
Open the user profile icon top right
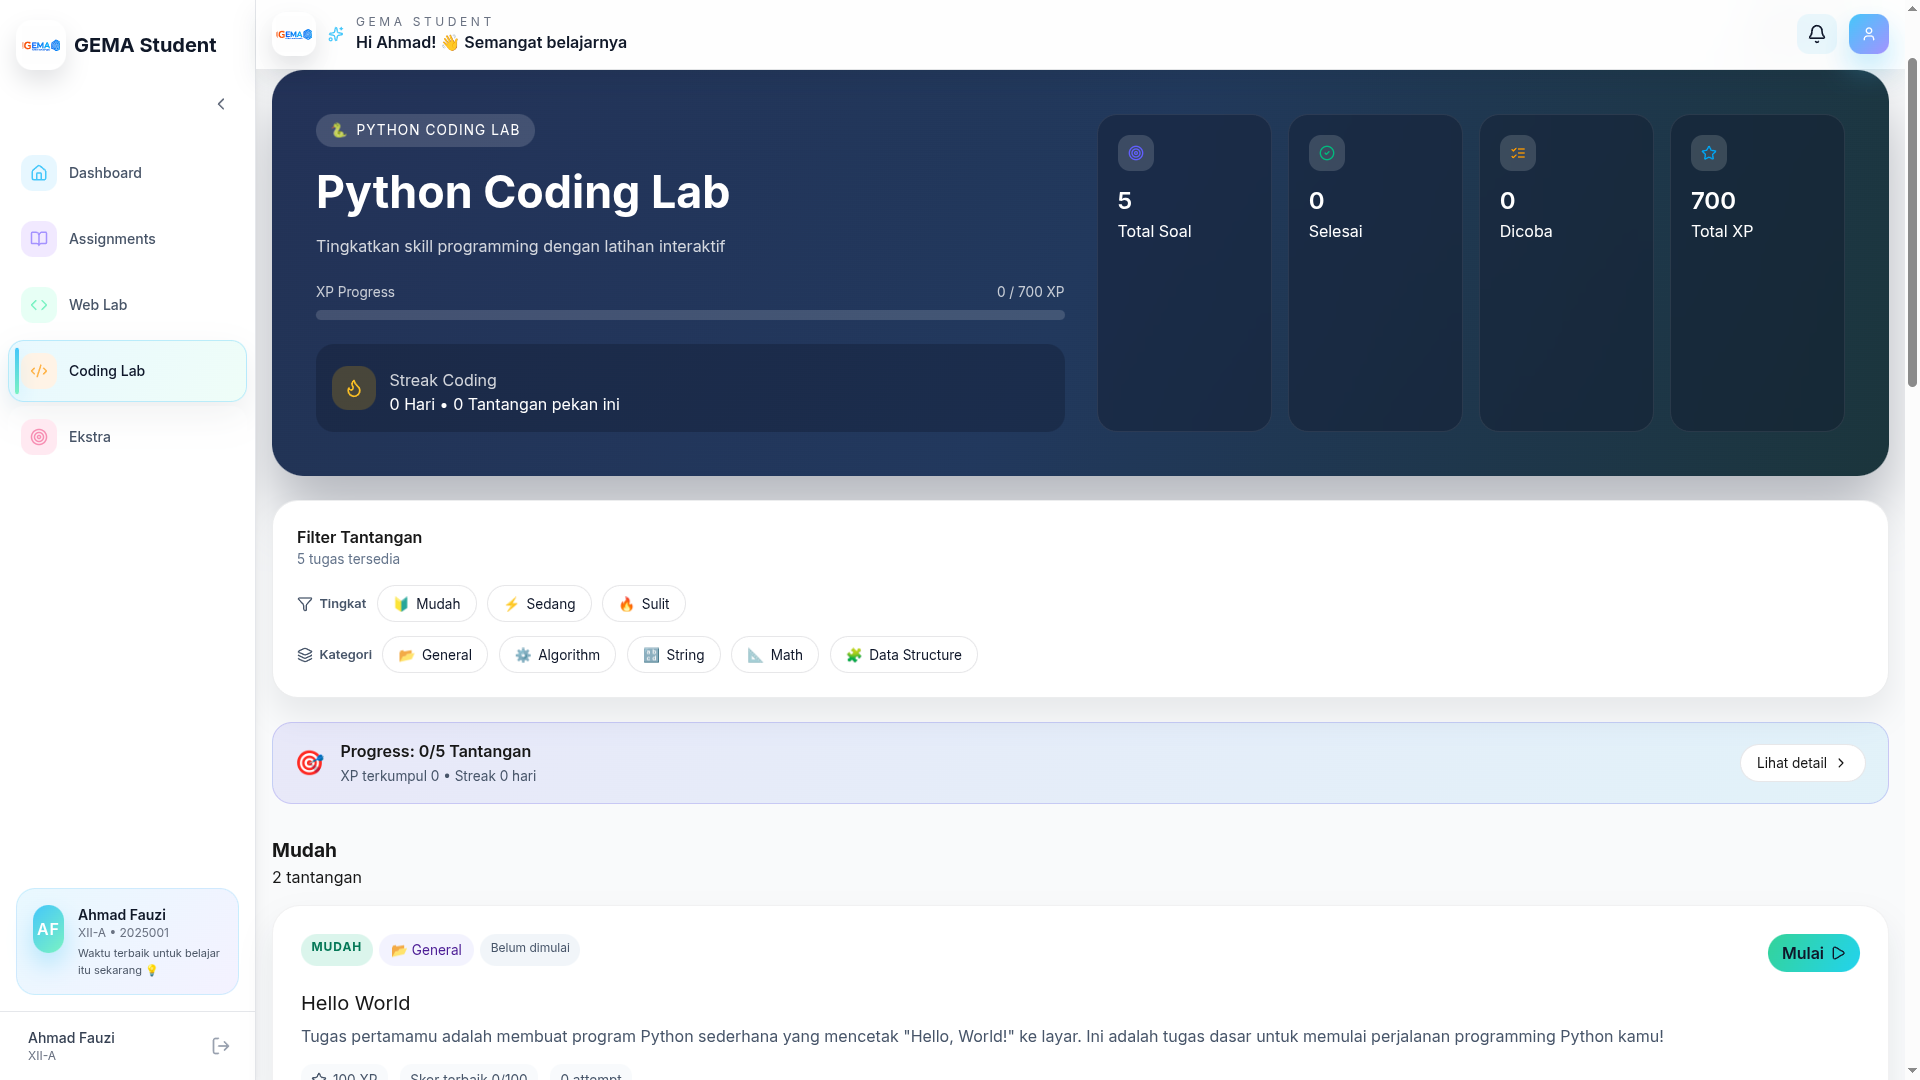click(x=1869, y=33)
